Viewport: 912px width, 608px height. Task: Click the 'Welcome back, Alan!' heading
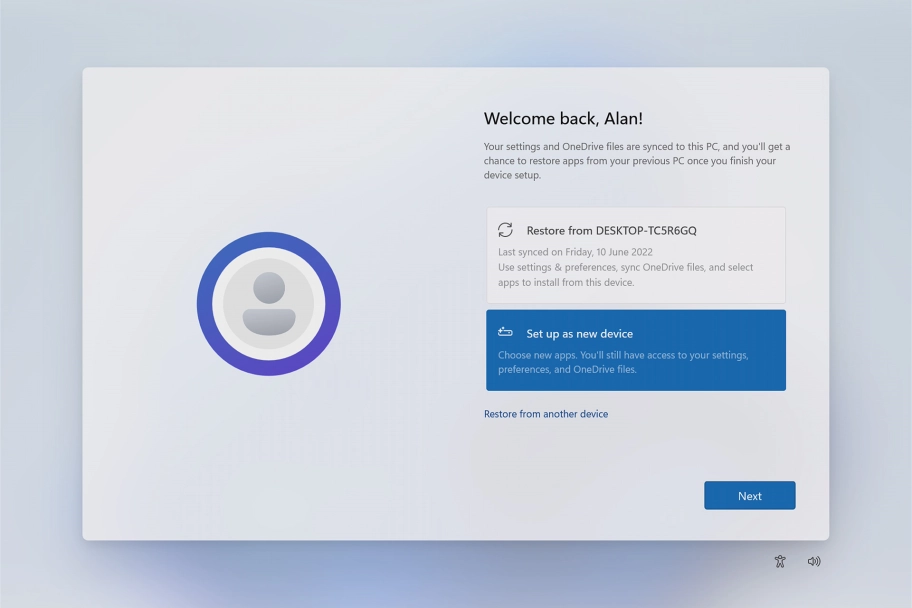(563, 119)
